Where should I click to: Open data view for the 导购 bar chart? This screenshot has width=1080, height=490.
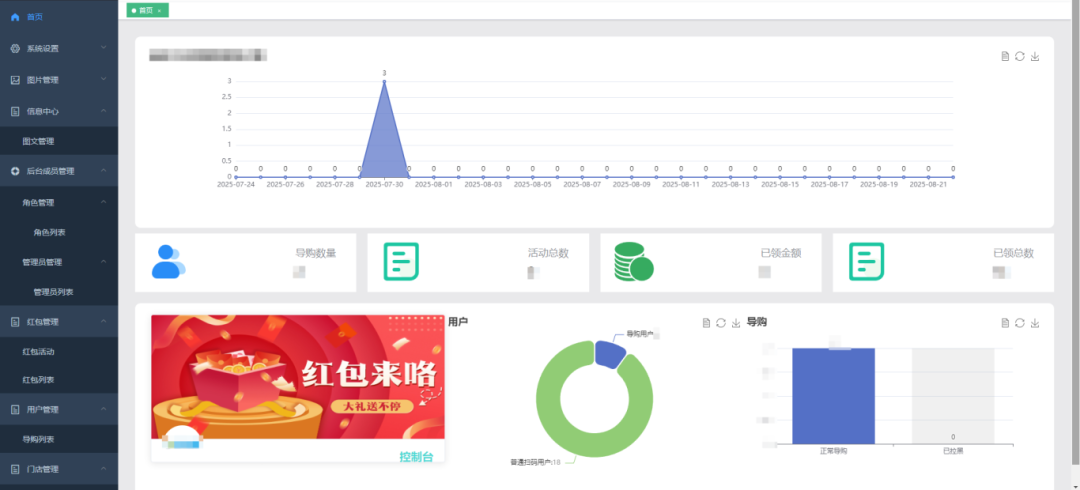click(x=1005, y=323)
